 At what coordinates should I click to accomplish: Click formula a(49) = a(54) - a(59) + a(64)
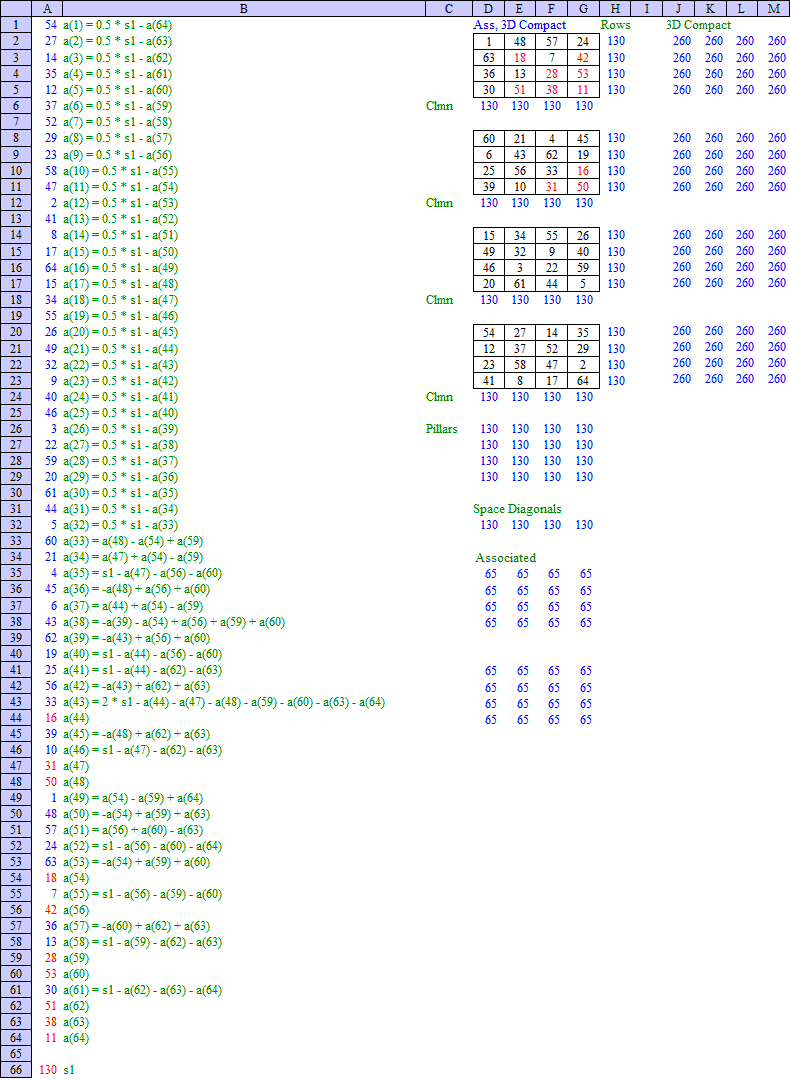(x=133, y=798)
